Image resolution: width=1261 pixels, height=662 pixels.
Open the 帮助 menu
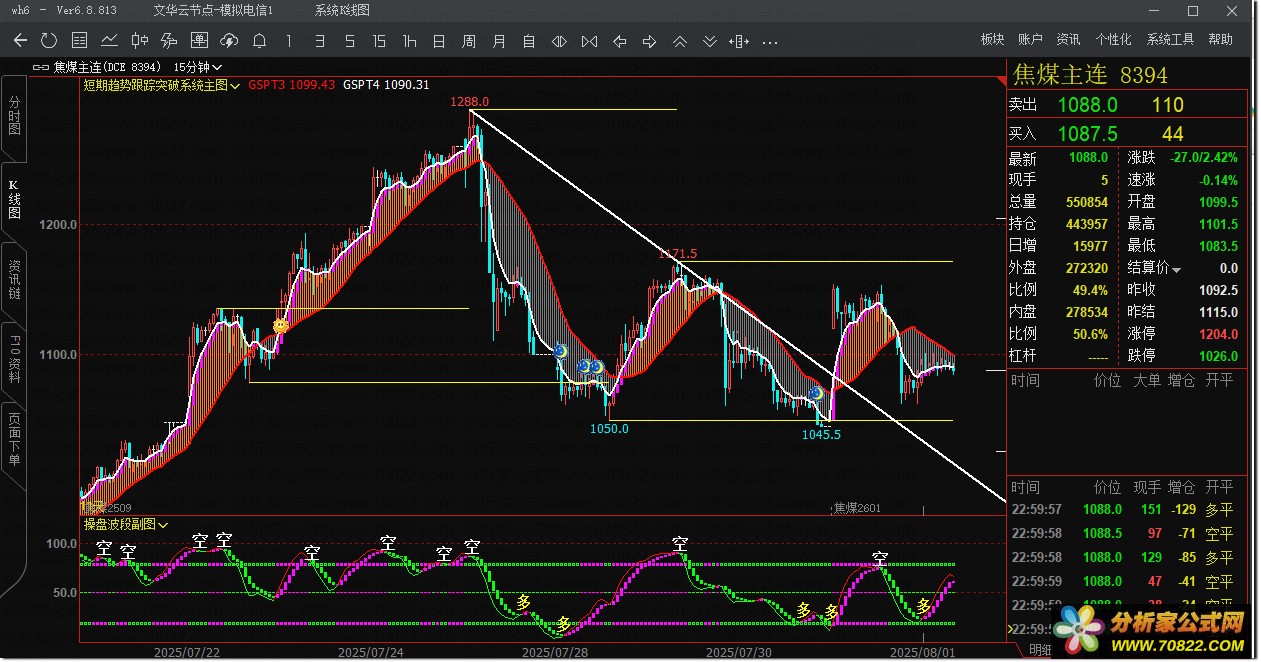click(x=1220, y=40)
